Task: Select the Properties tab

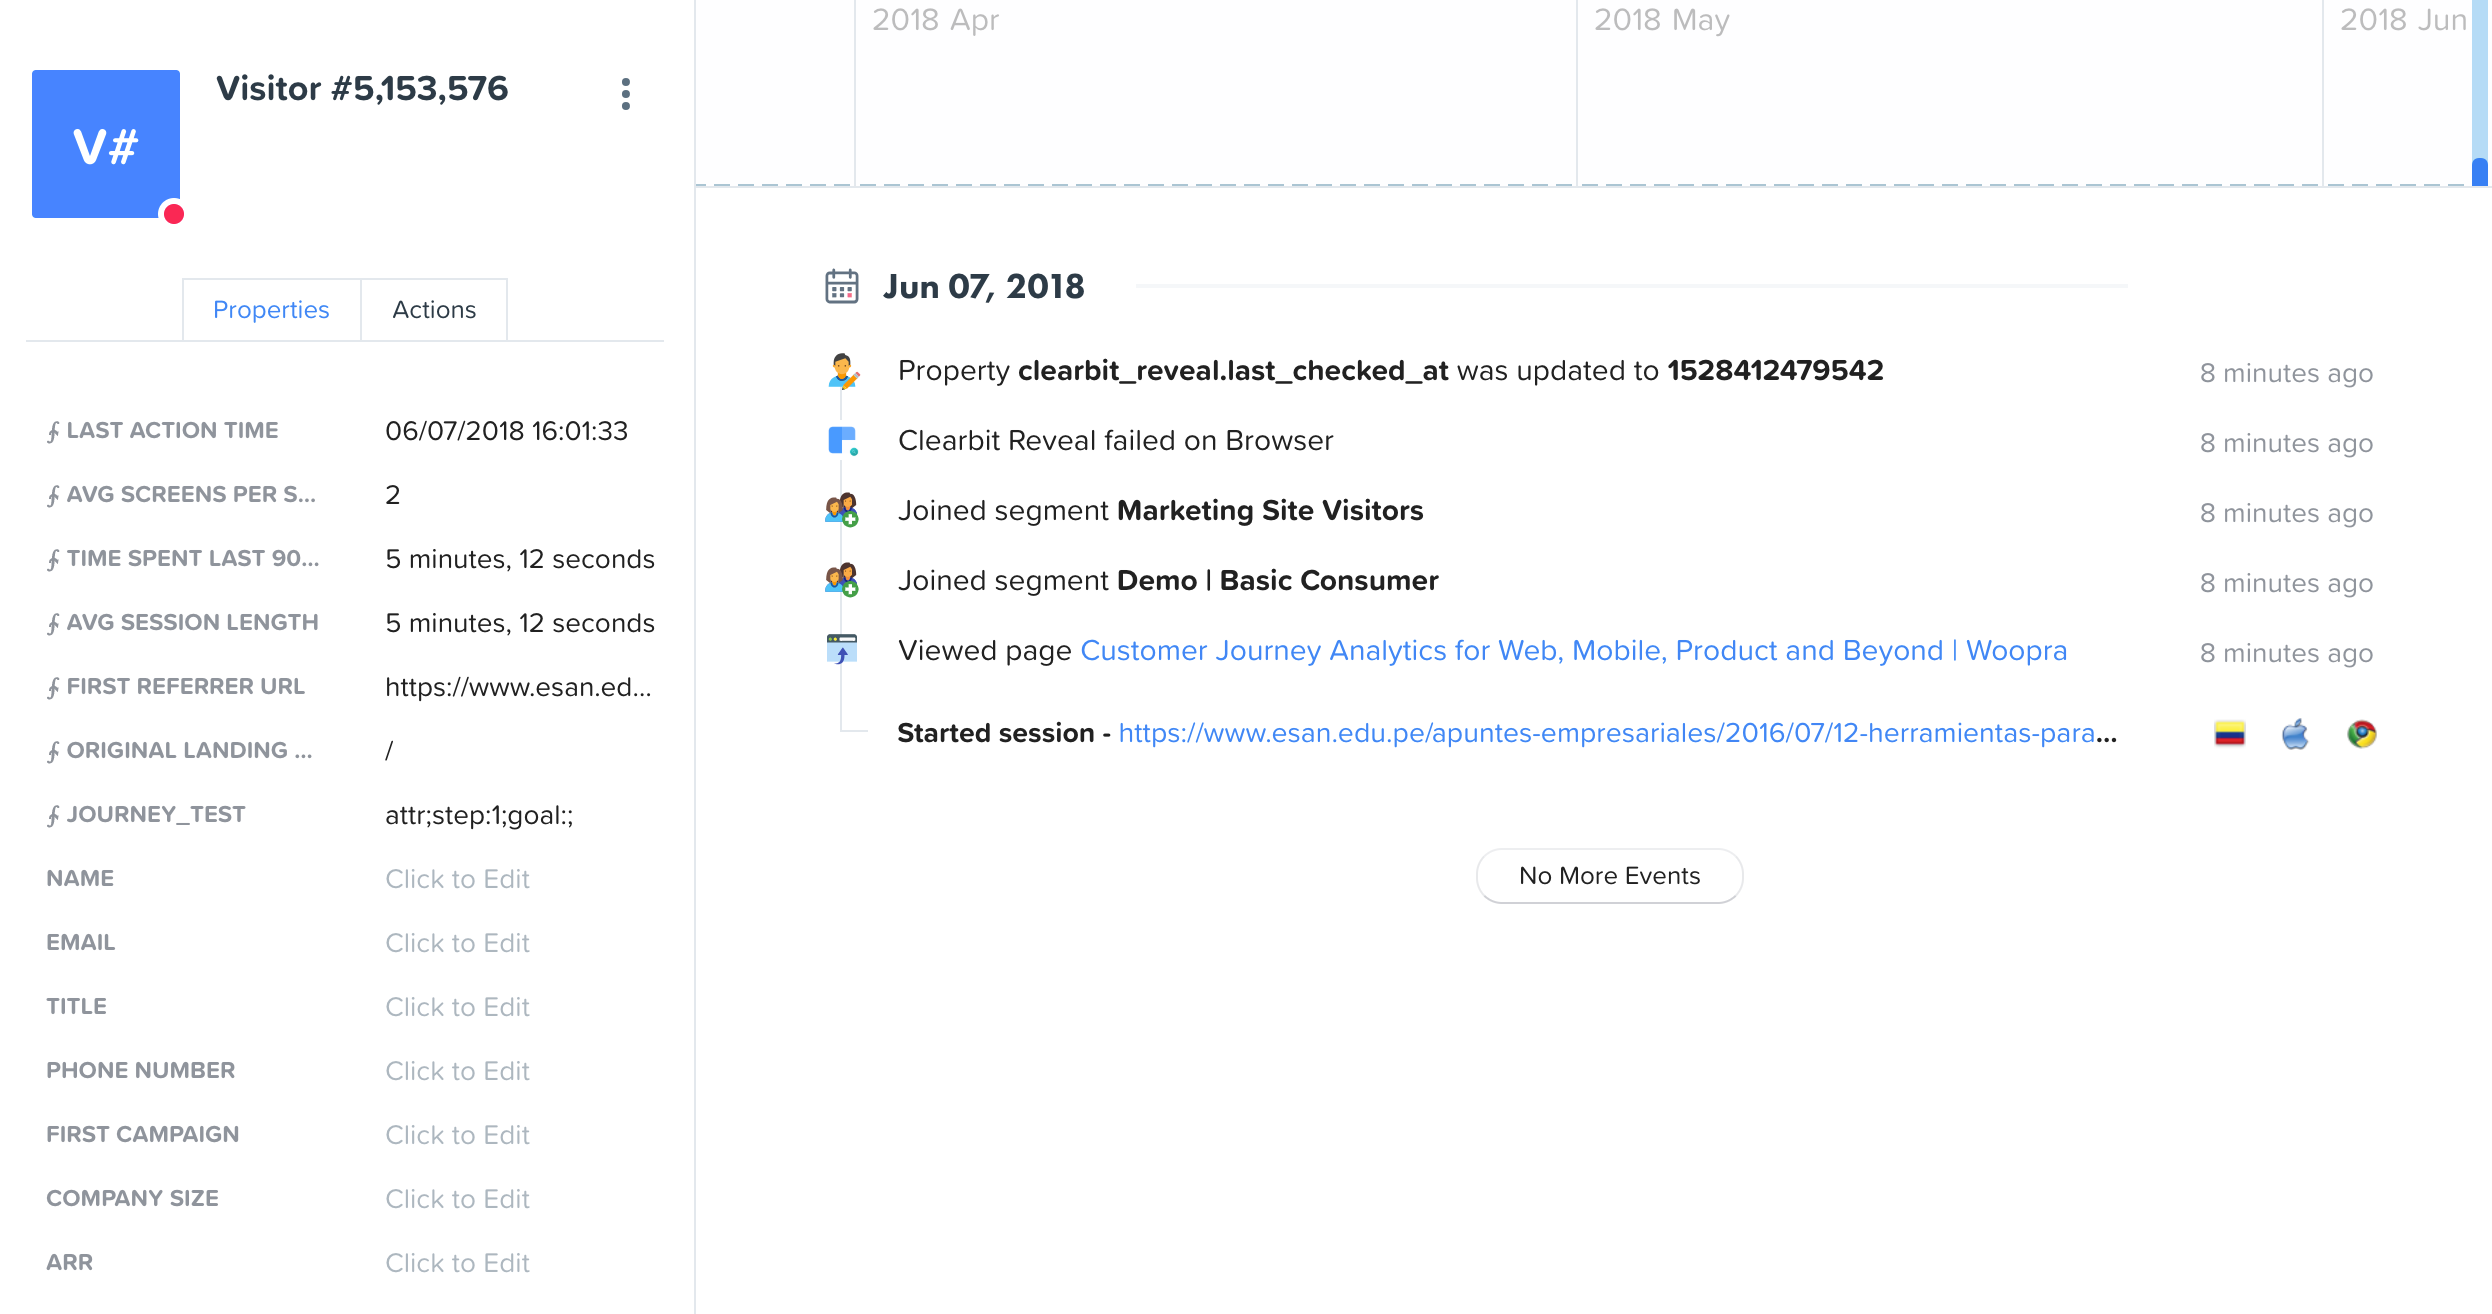Action: (x=271, y=310)
